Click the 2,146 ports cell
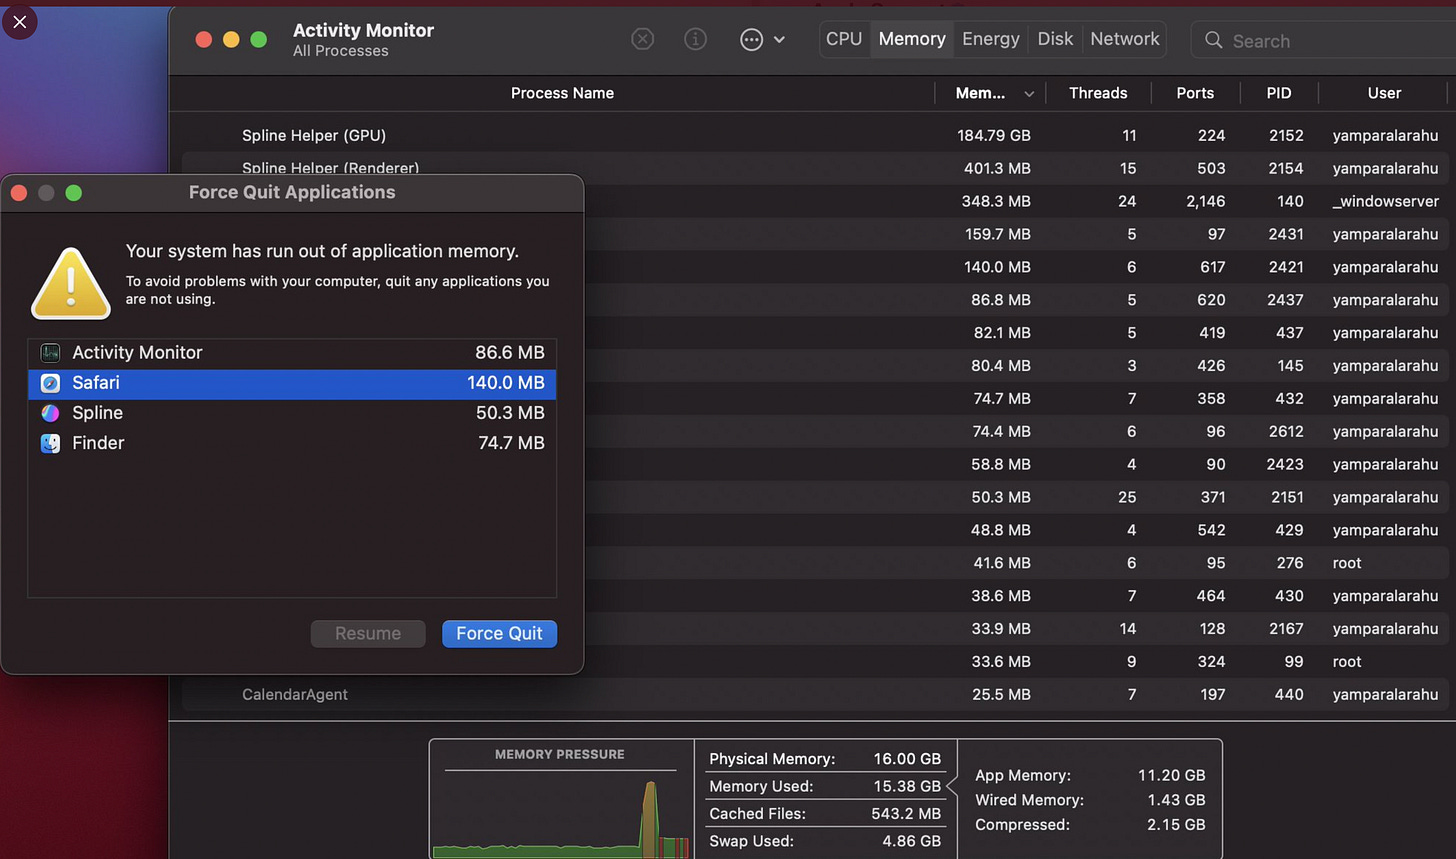This screenshot has height=859, width=1456. pos(1205,201)
